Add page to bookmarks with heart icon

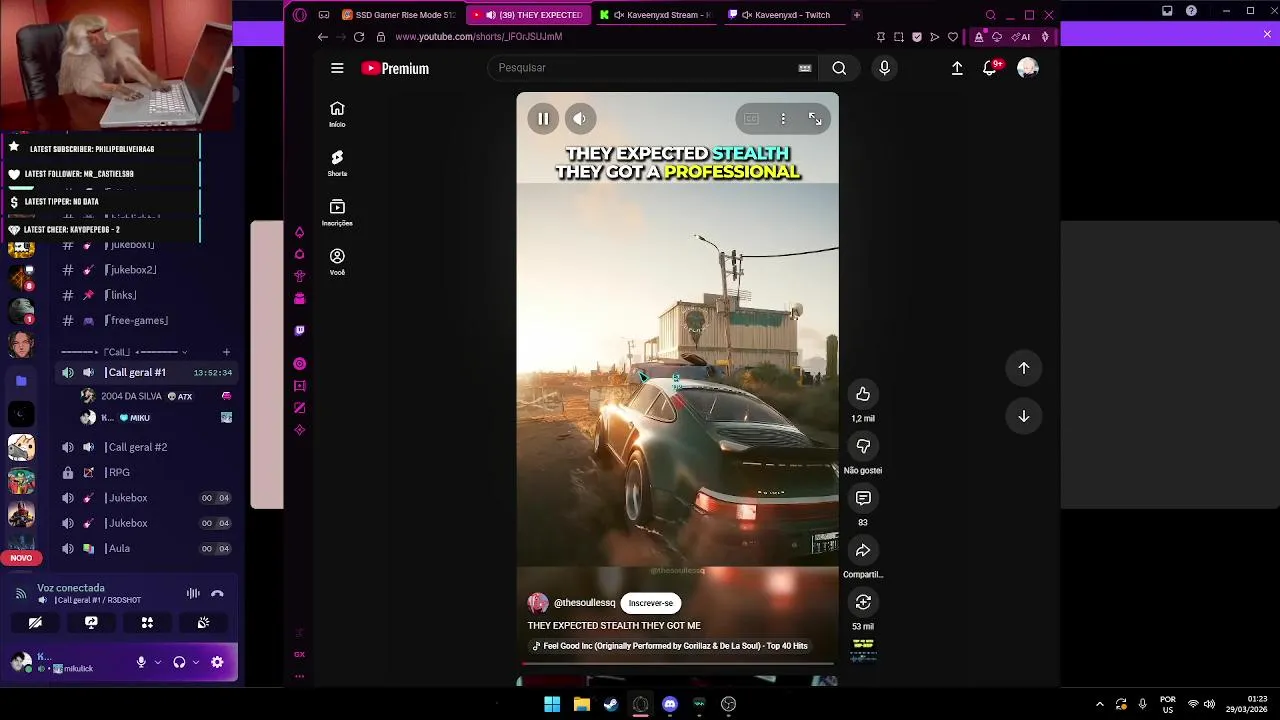click(x=953, y=37)
